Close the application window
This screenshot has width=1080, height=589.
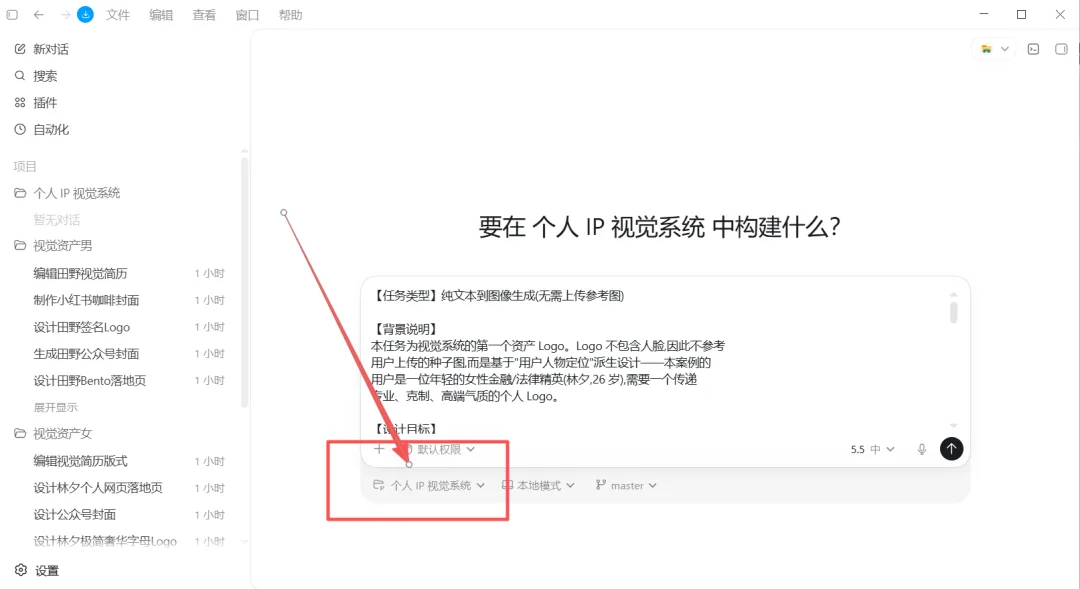click(1060, 14)
